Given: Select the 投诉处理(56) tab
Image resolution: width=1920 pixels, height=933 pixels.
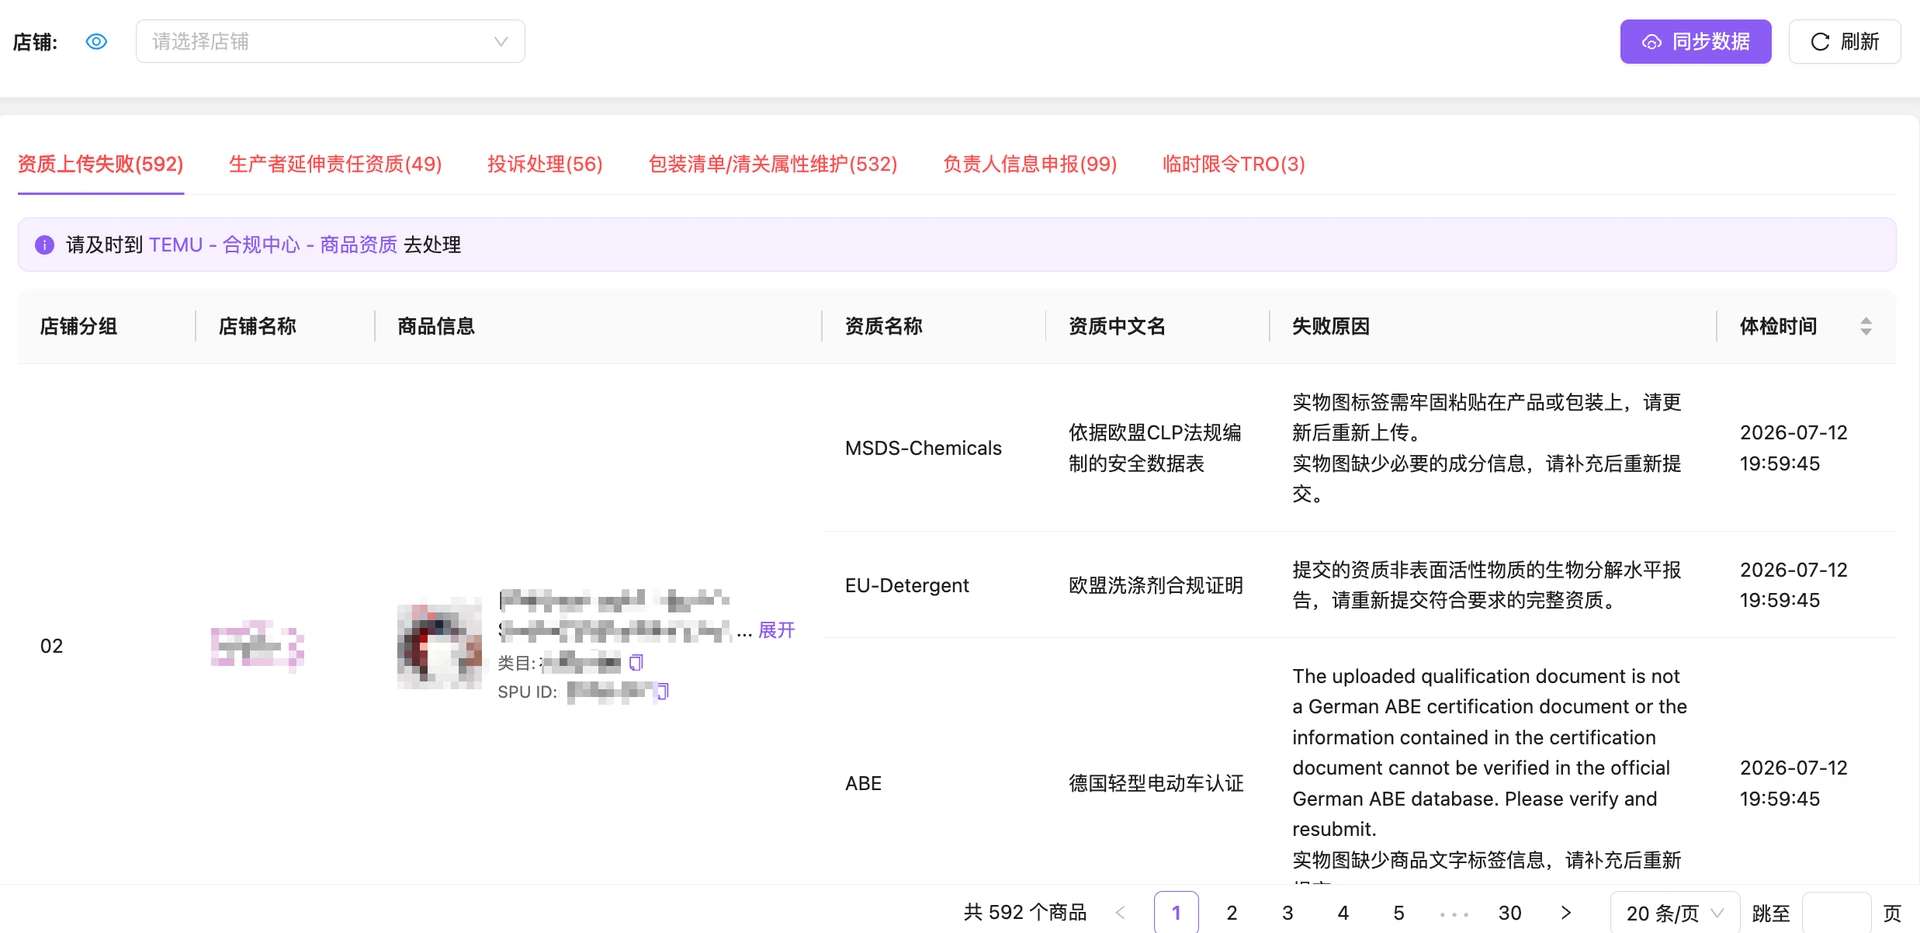Looking at the screenshot, I should tap(545, 164).
